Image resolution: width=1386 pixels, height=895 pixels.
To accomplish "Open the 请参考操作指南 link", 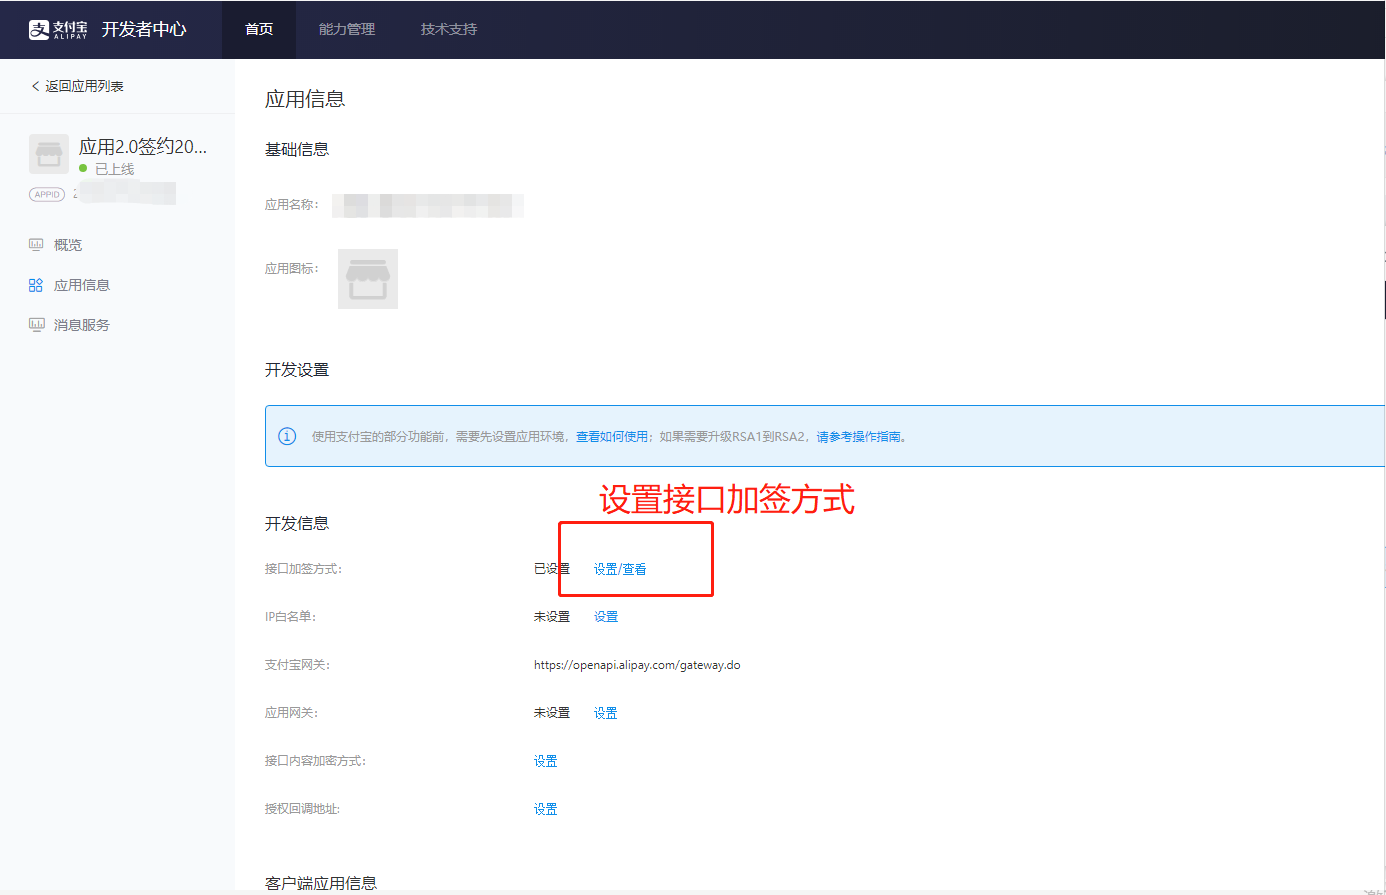I will [x=858, y=437].
